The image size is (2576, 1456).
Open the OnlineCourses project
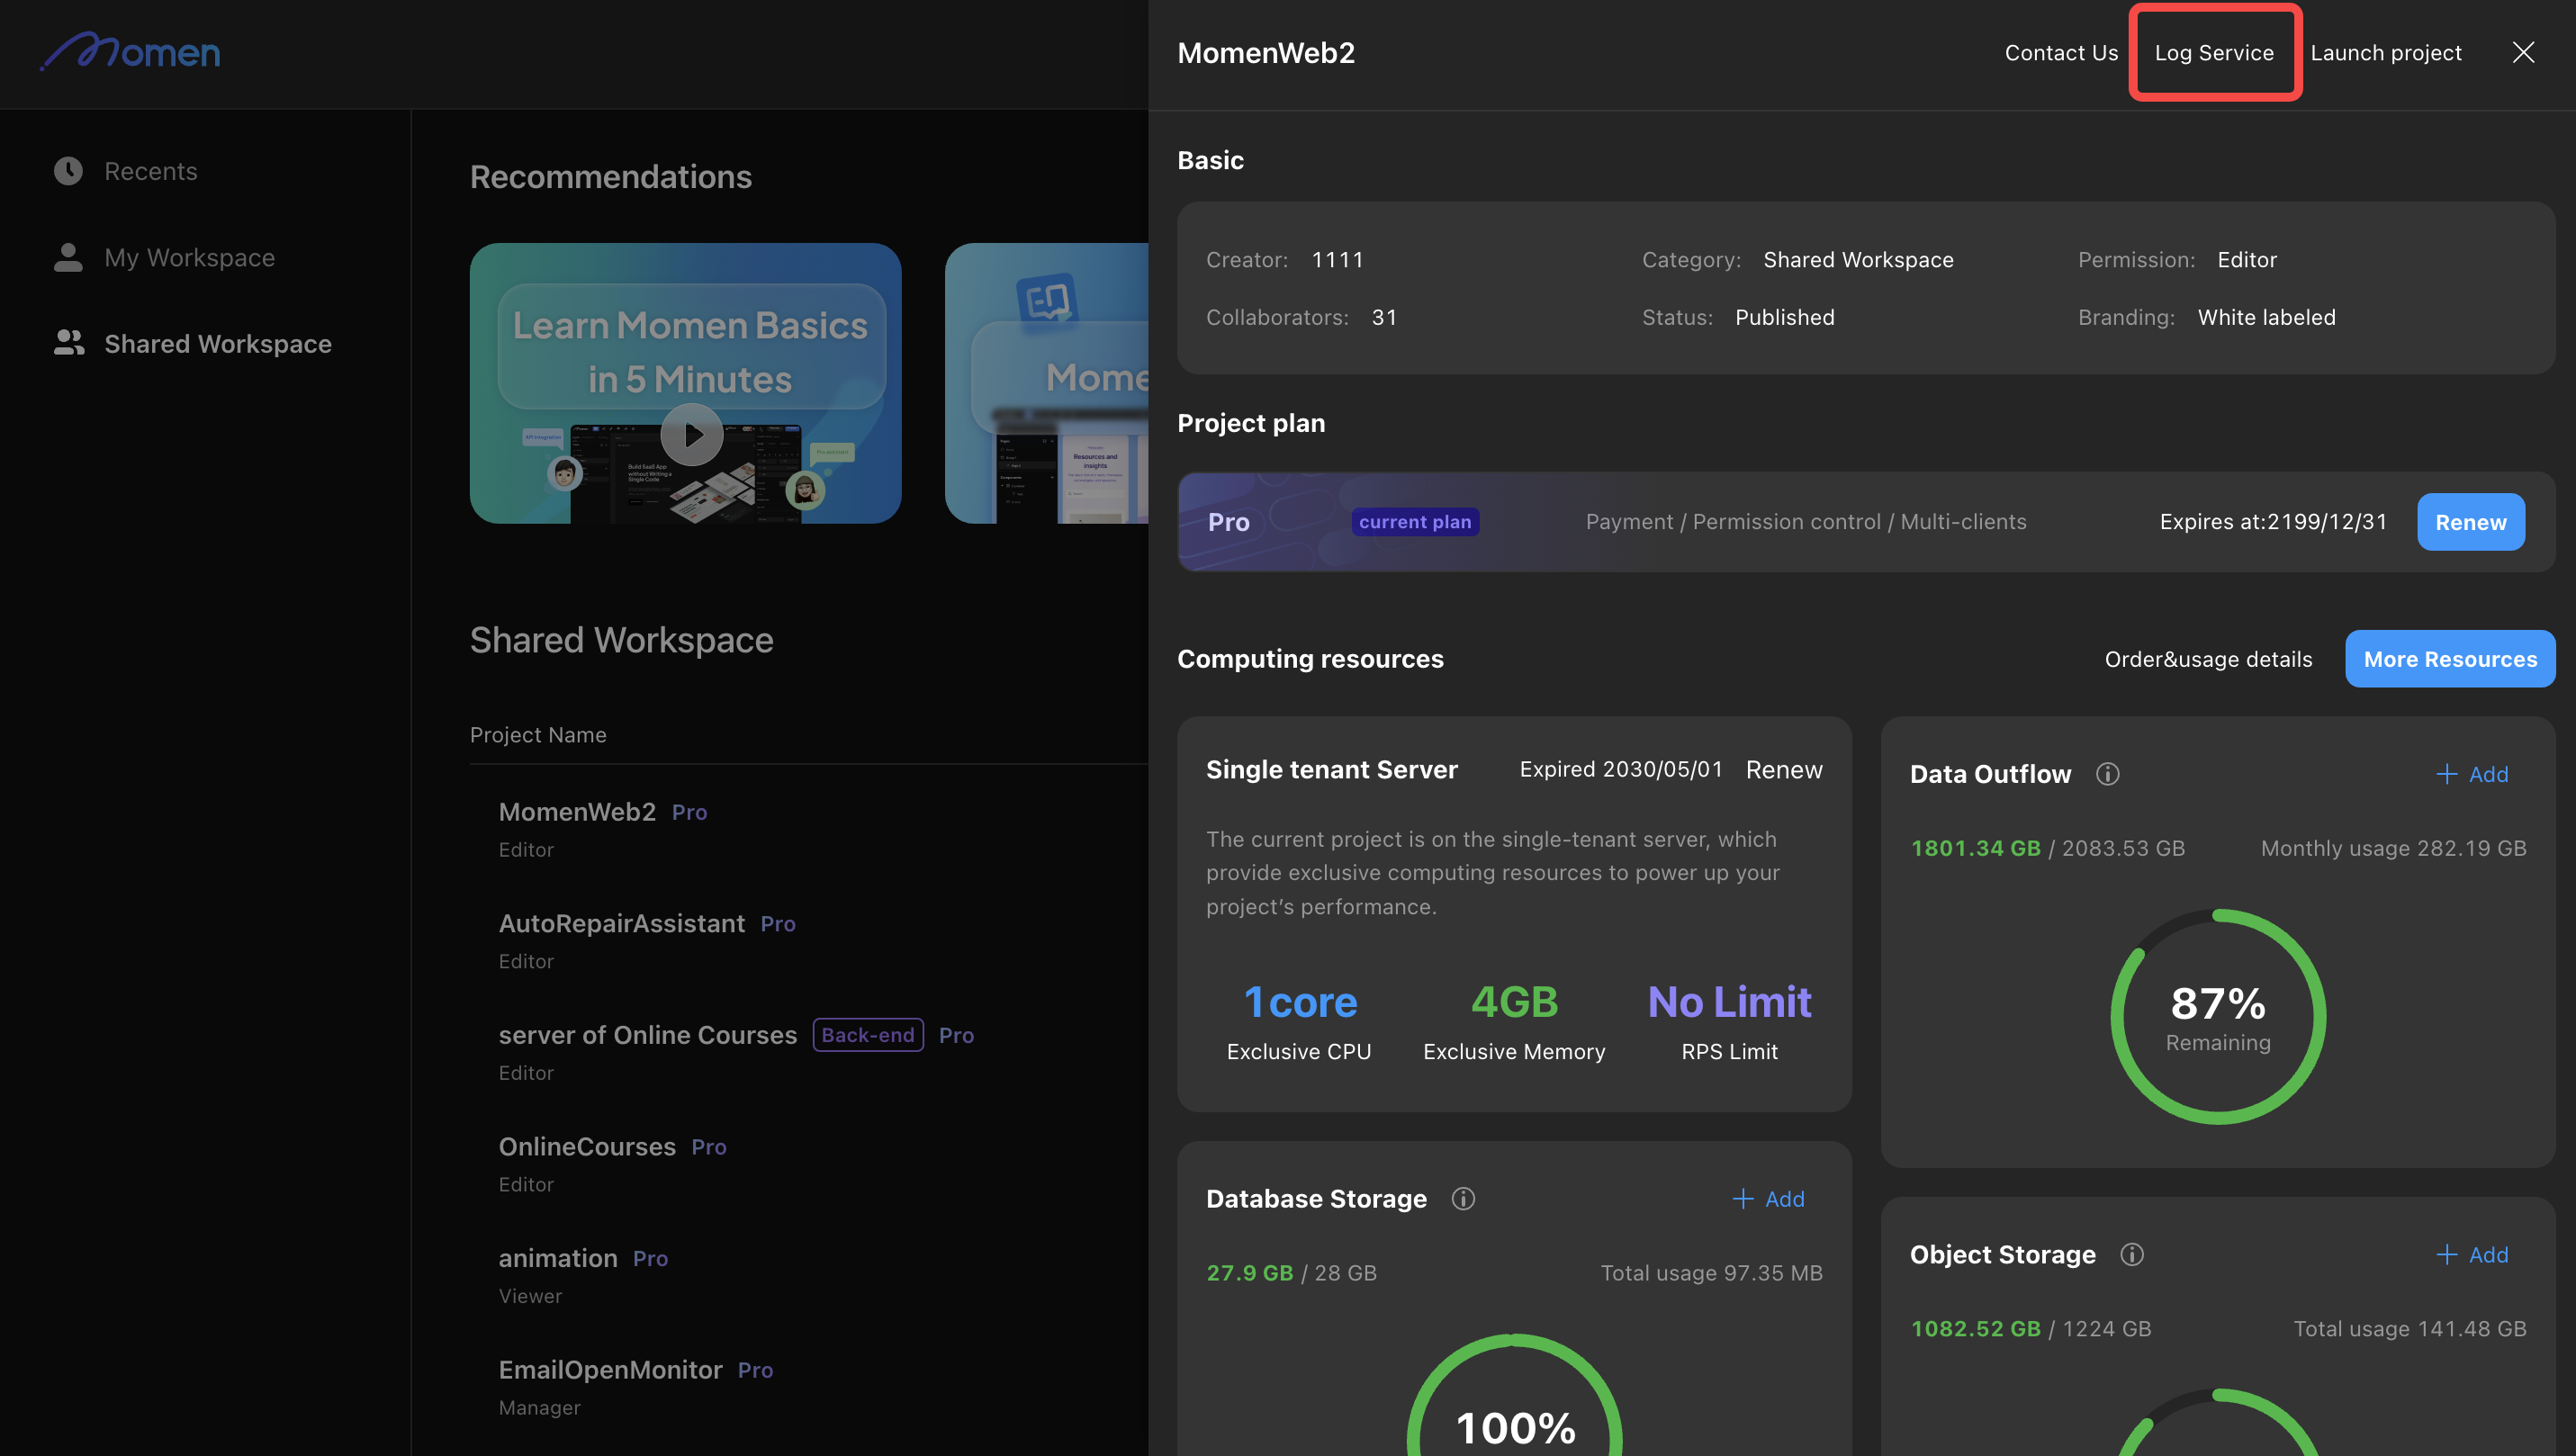(x=809, y=1163)
